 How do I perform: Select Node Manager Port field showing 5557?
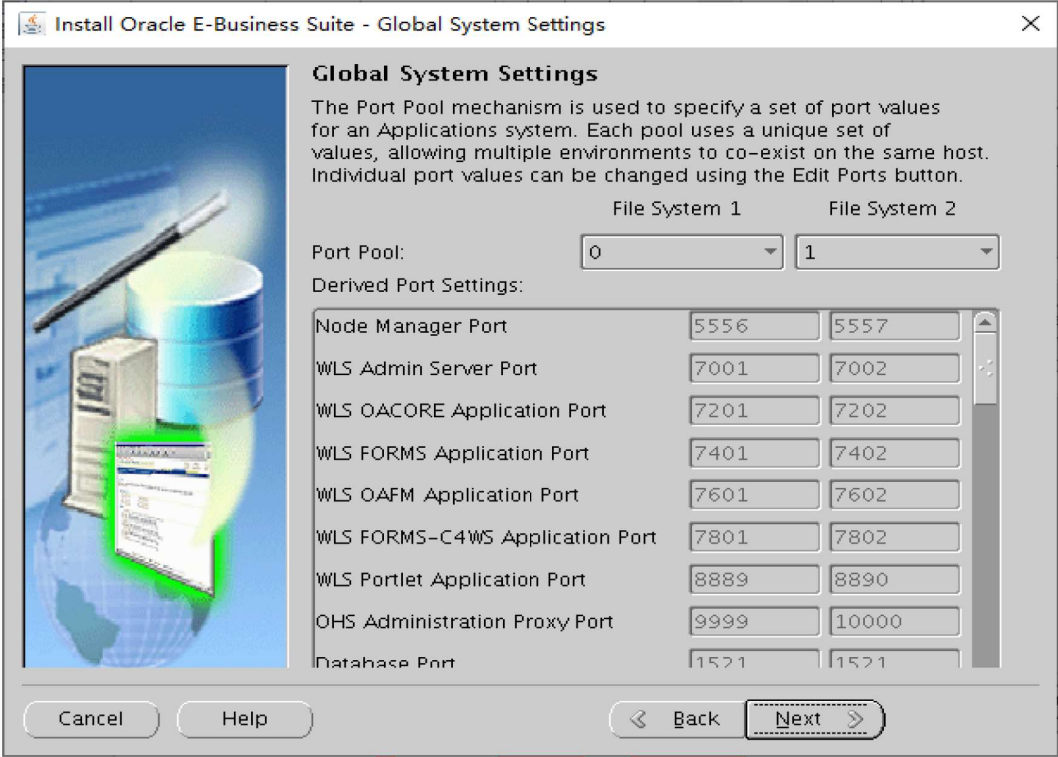[x=895, y=326]
